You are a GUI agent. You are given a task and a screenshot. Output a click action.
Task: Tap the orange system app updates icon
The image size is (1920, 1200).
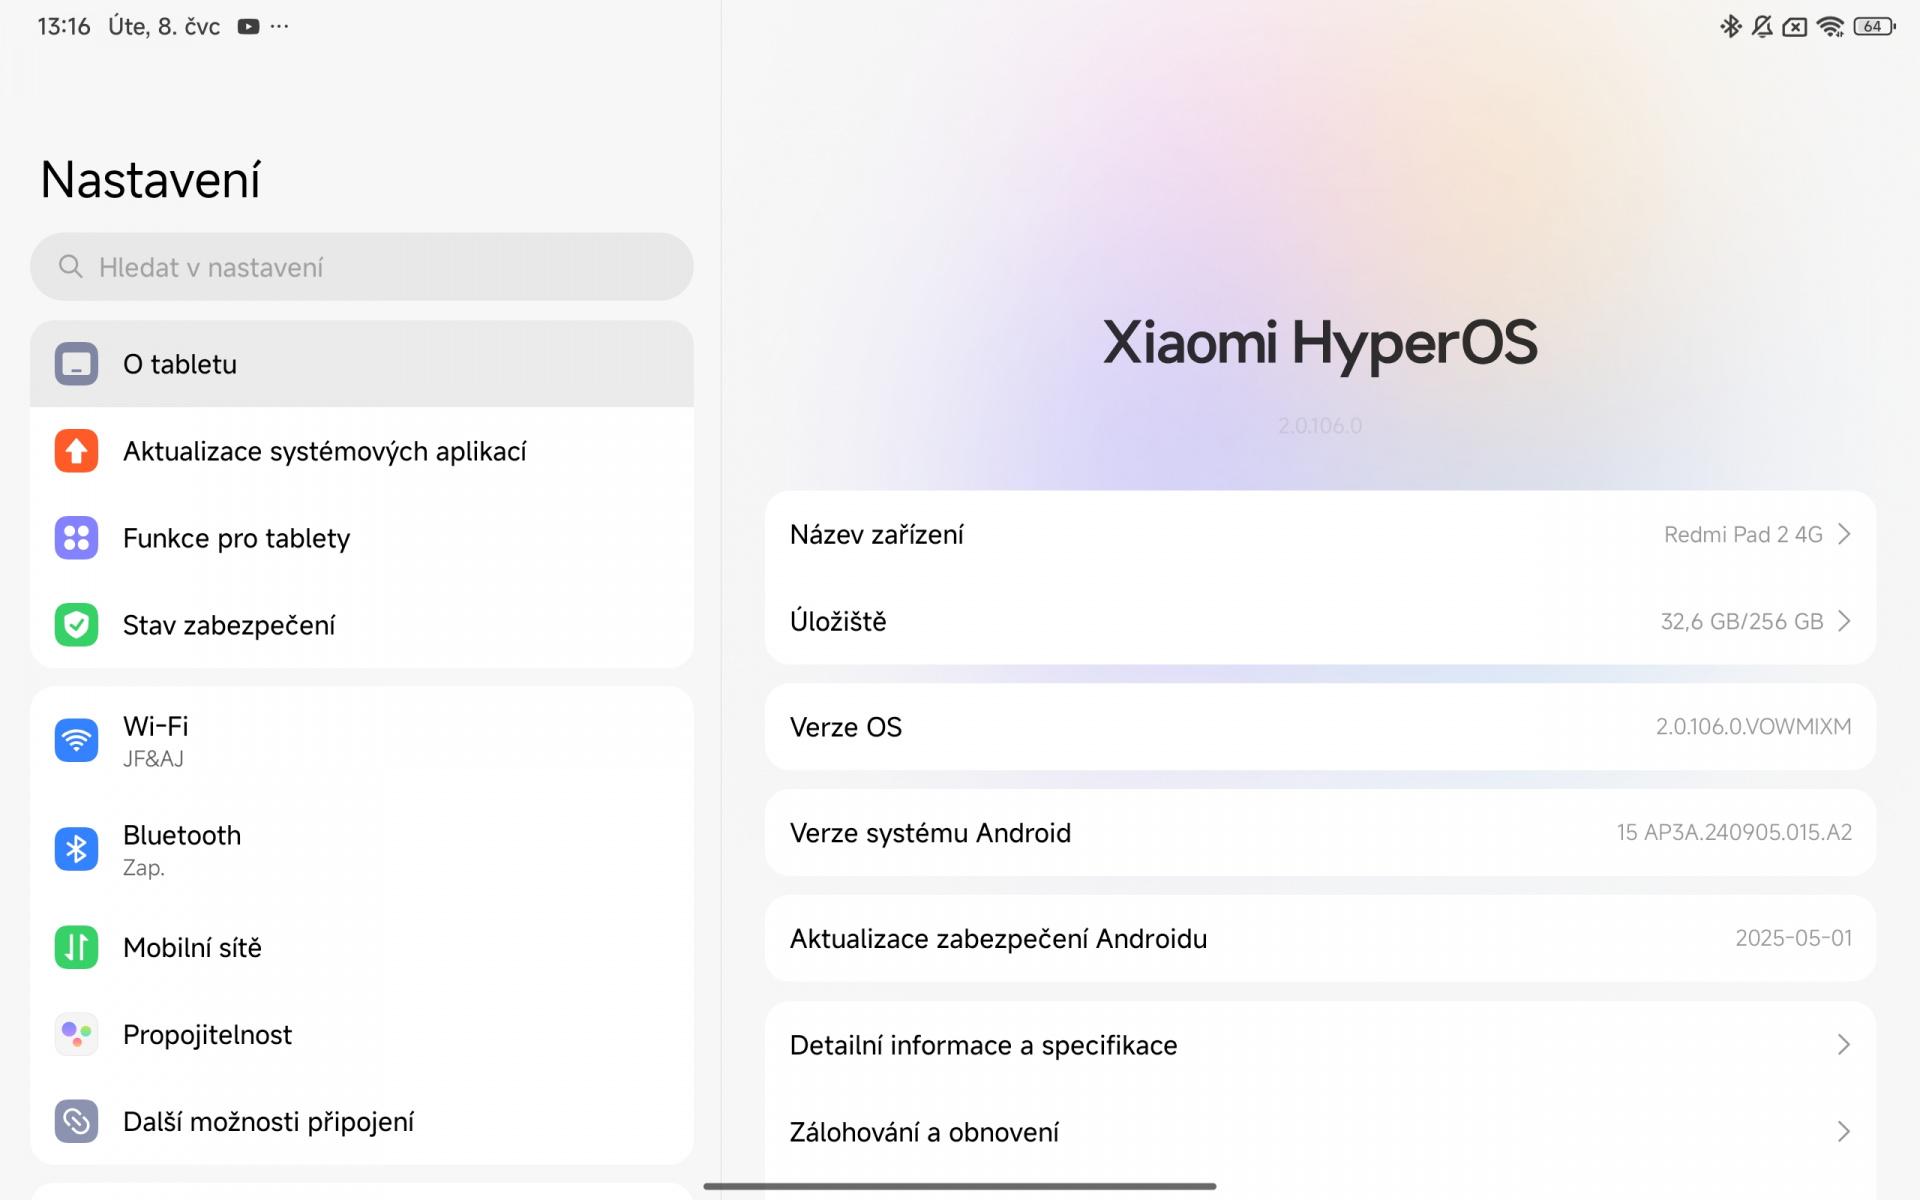pyautogui.click(x=76, y=451)
